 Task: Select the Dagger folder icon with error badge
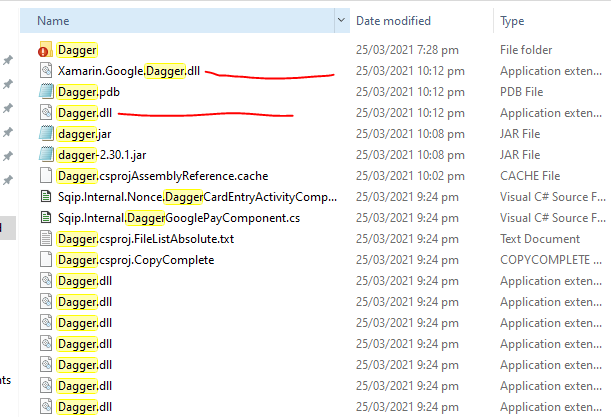45,49
